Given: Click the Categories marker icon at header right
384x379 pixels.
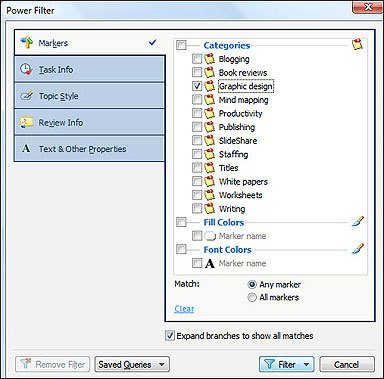Looking at the screenshot, I should click(357, 44).
